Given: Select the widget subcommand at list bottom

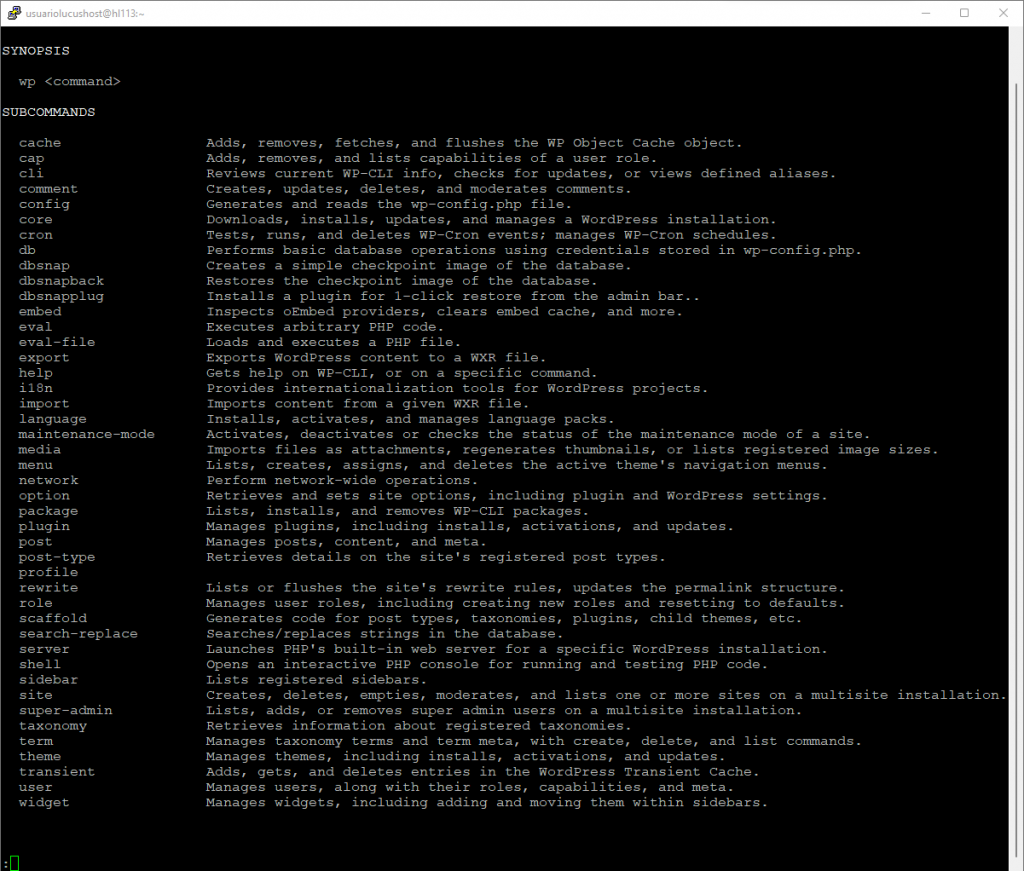Looking at the screenshot, I should tap(43, 802).
